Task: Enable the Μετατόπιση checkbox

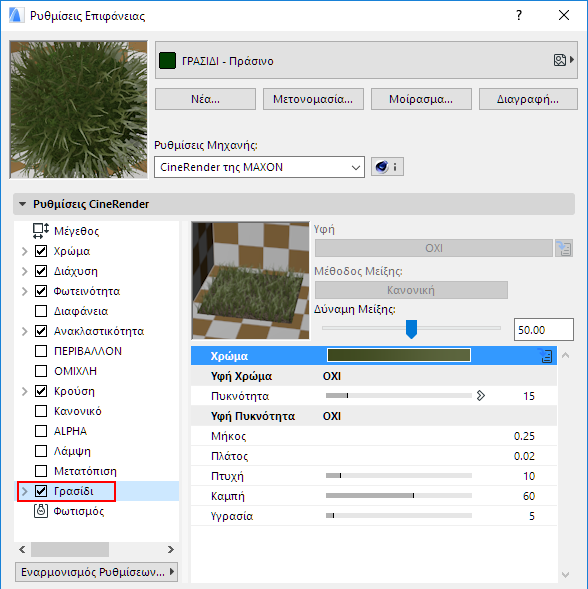Action: coord(41,471)
